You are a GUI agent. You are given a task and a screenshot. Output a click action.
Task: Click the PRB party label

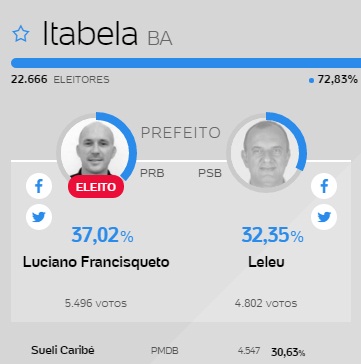click(x=152, y=174)
